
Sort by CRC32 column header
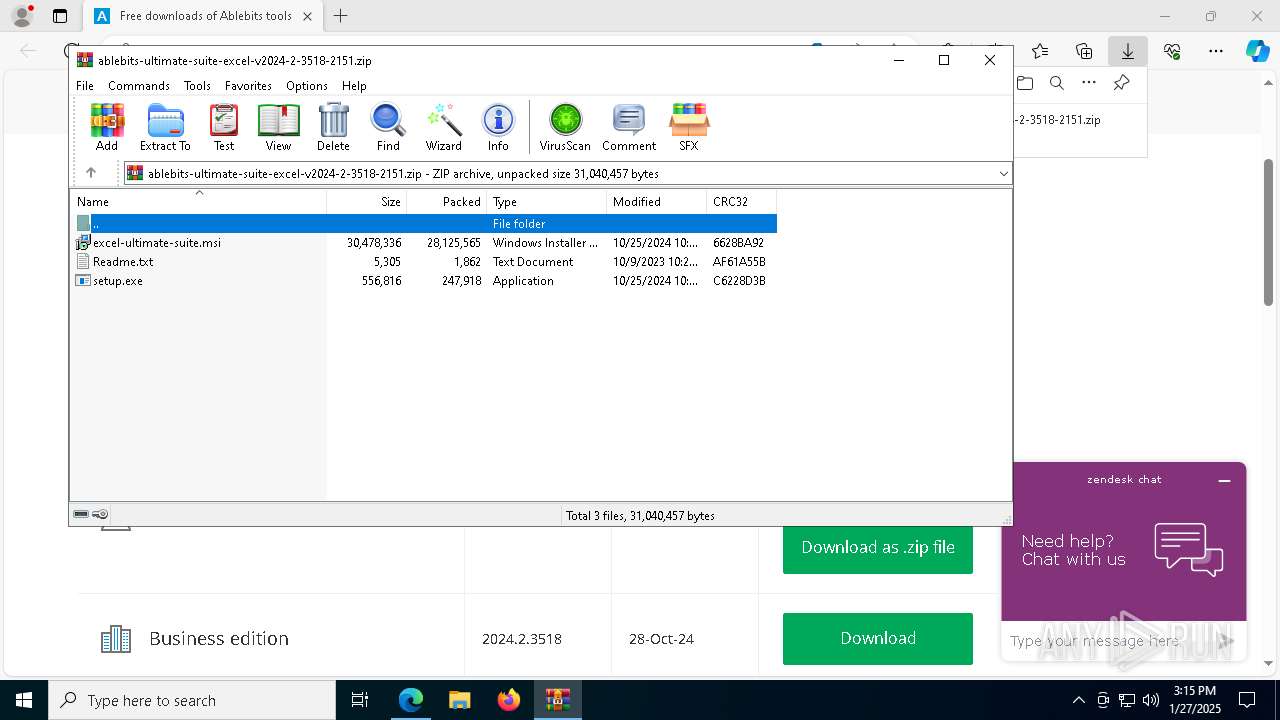click(x=742, y=202)
